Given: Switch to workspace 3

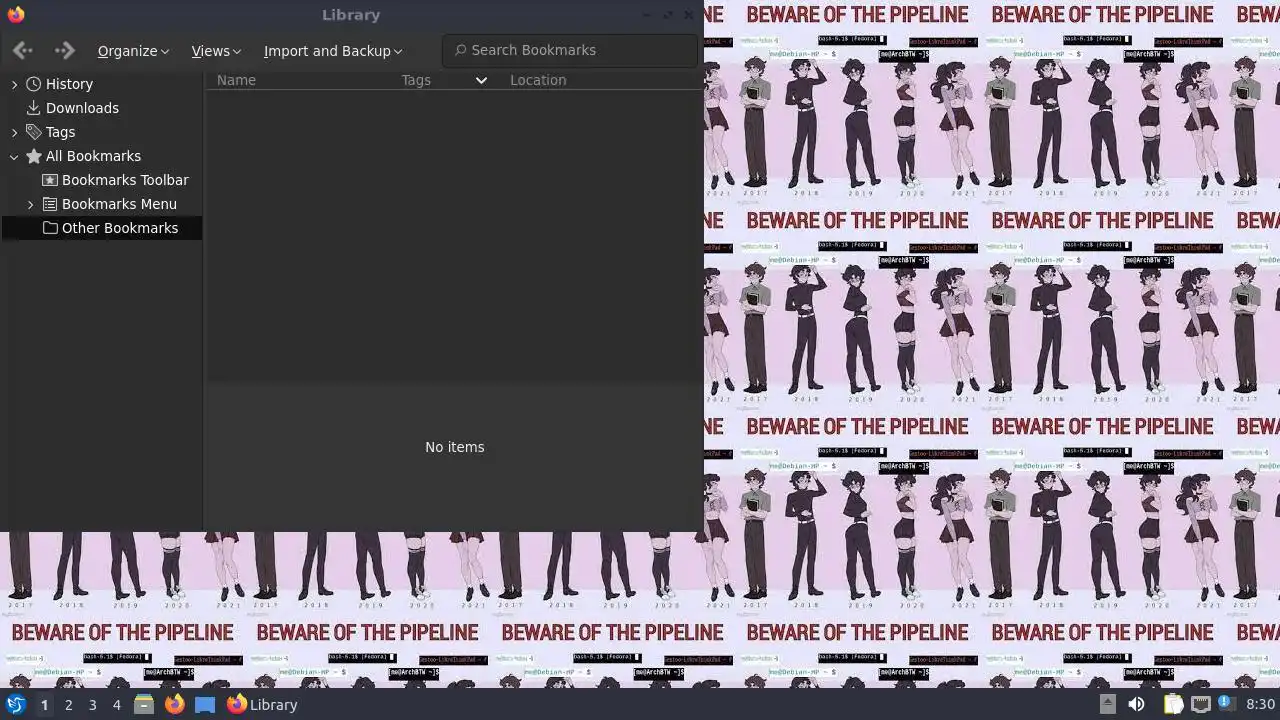Looking at the screenshot, I should tap(92, 705).
